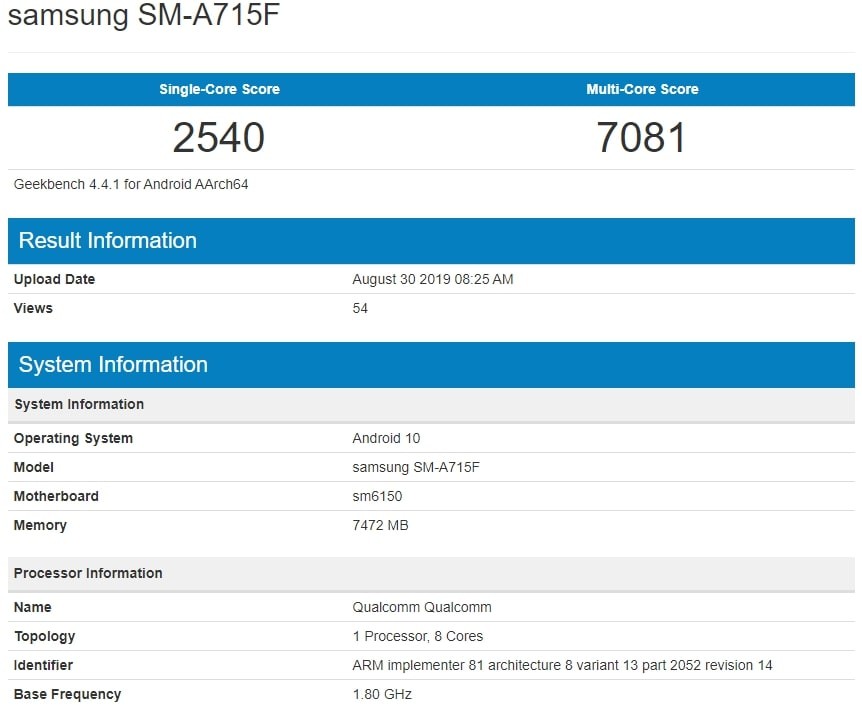This screenshot has width=862, height=707.
Task: Collapse the System Information section
Action: (113, 364)
